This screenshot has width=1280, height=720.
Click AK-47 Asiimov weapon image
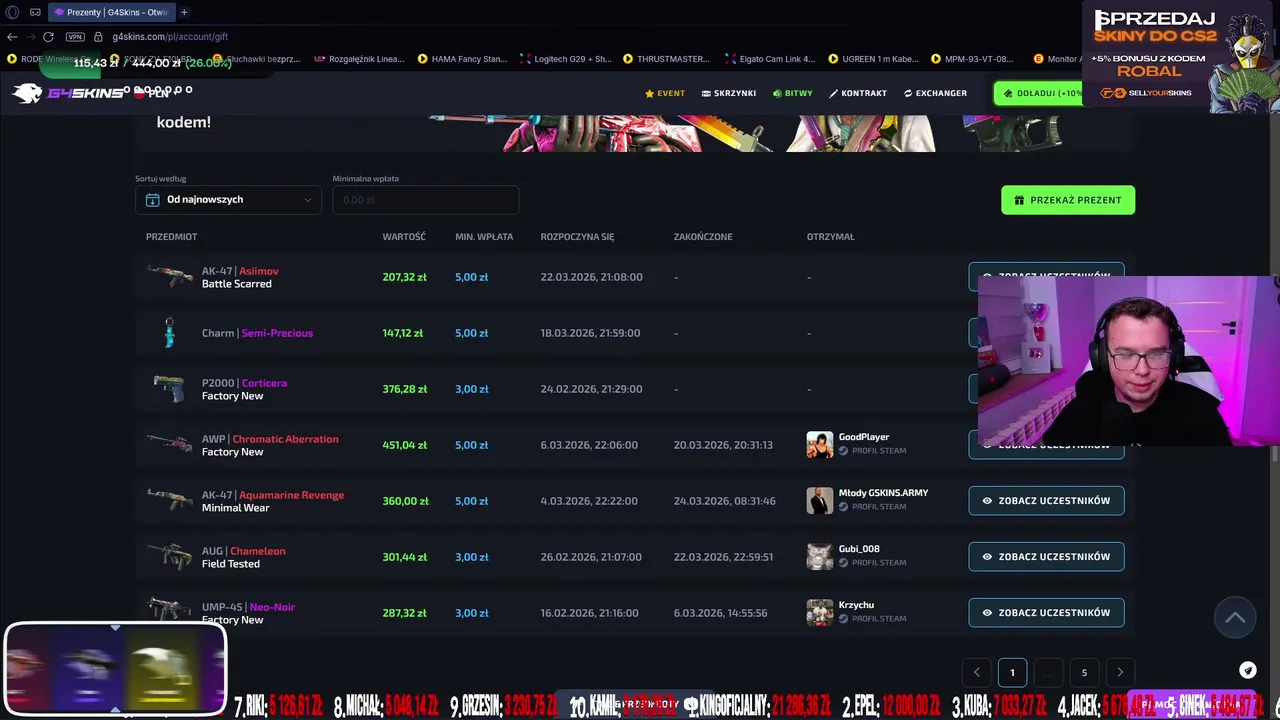coord(169,276)
